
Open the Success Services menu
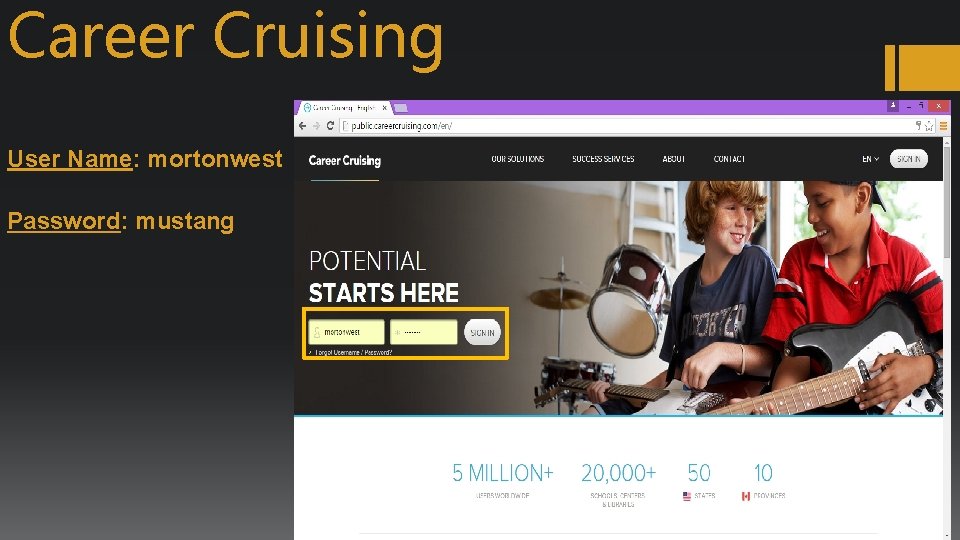[x=603, y=159]
